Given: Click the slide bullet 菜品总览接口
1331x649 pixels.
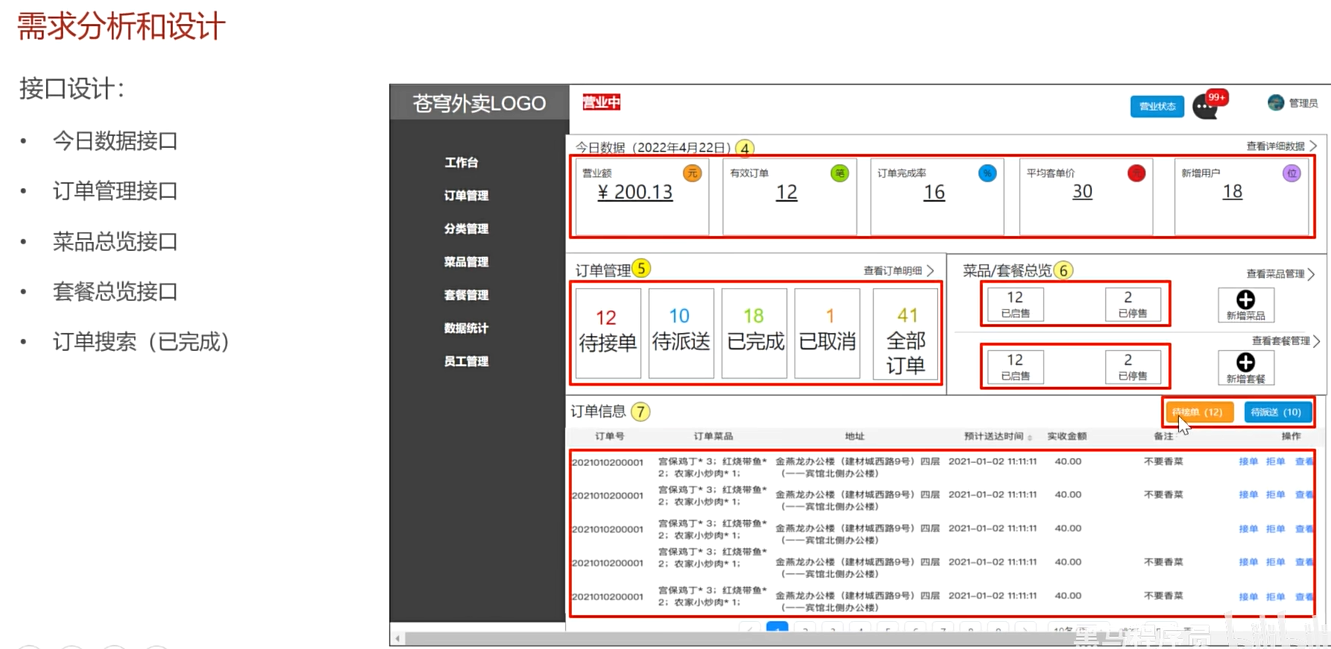Looking at the screenshot, I should coord(115,241).
